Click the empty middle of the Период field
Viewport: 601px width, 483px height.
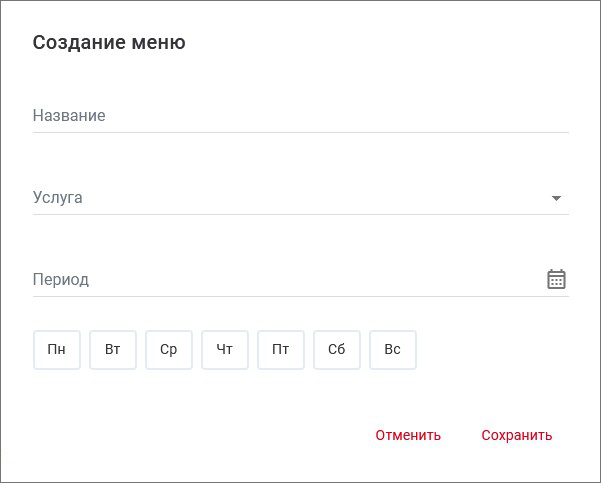coord(300,280)
